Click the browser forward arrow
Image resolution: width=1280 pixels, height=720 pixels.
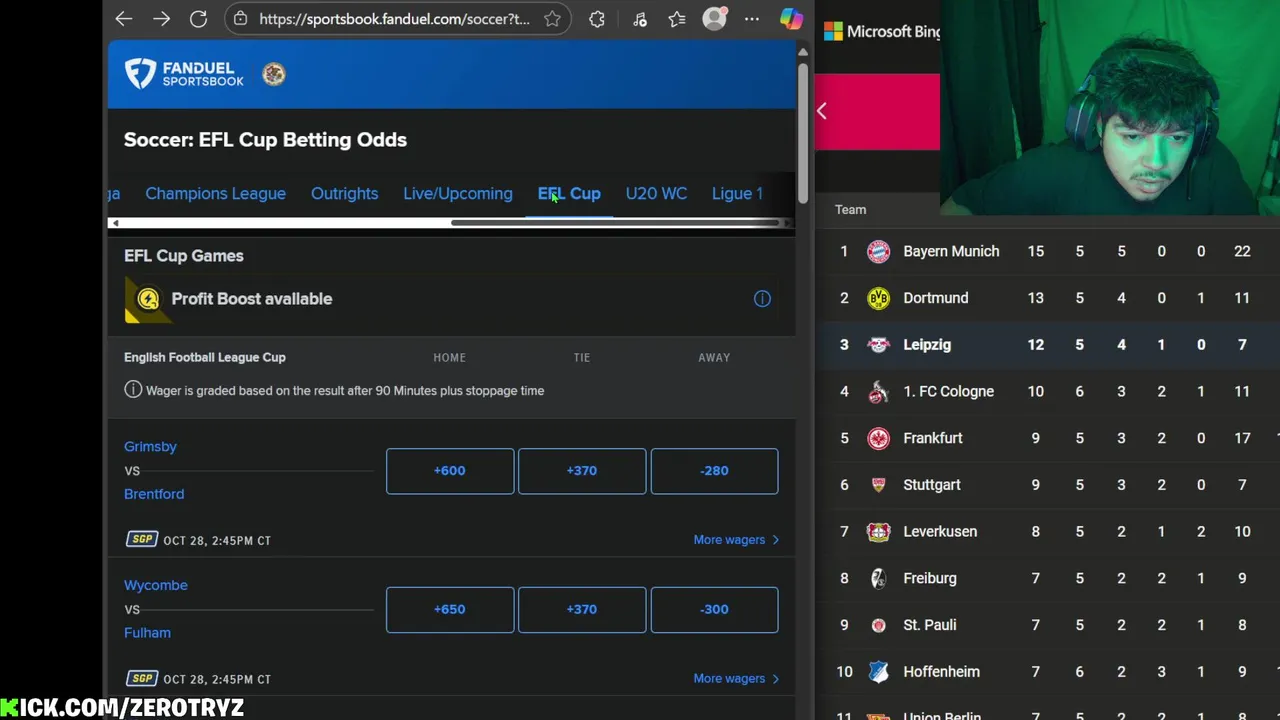[161, 18]
